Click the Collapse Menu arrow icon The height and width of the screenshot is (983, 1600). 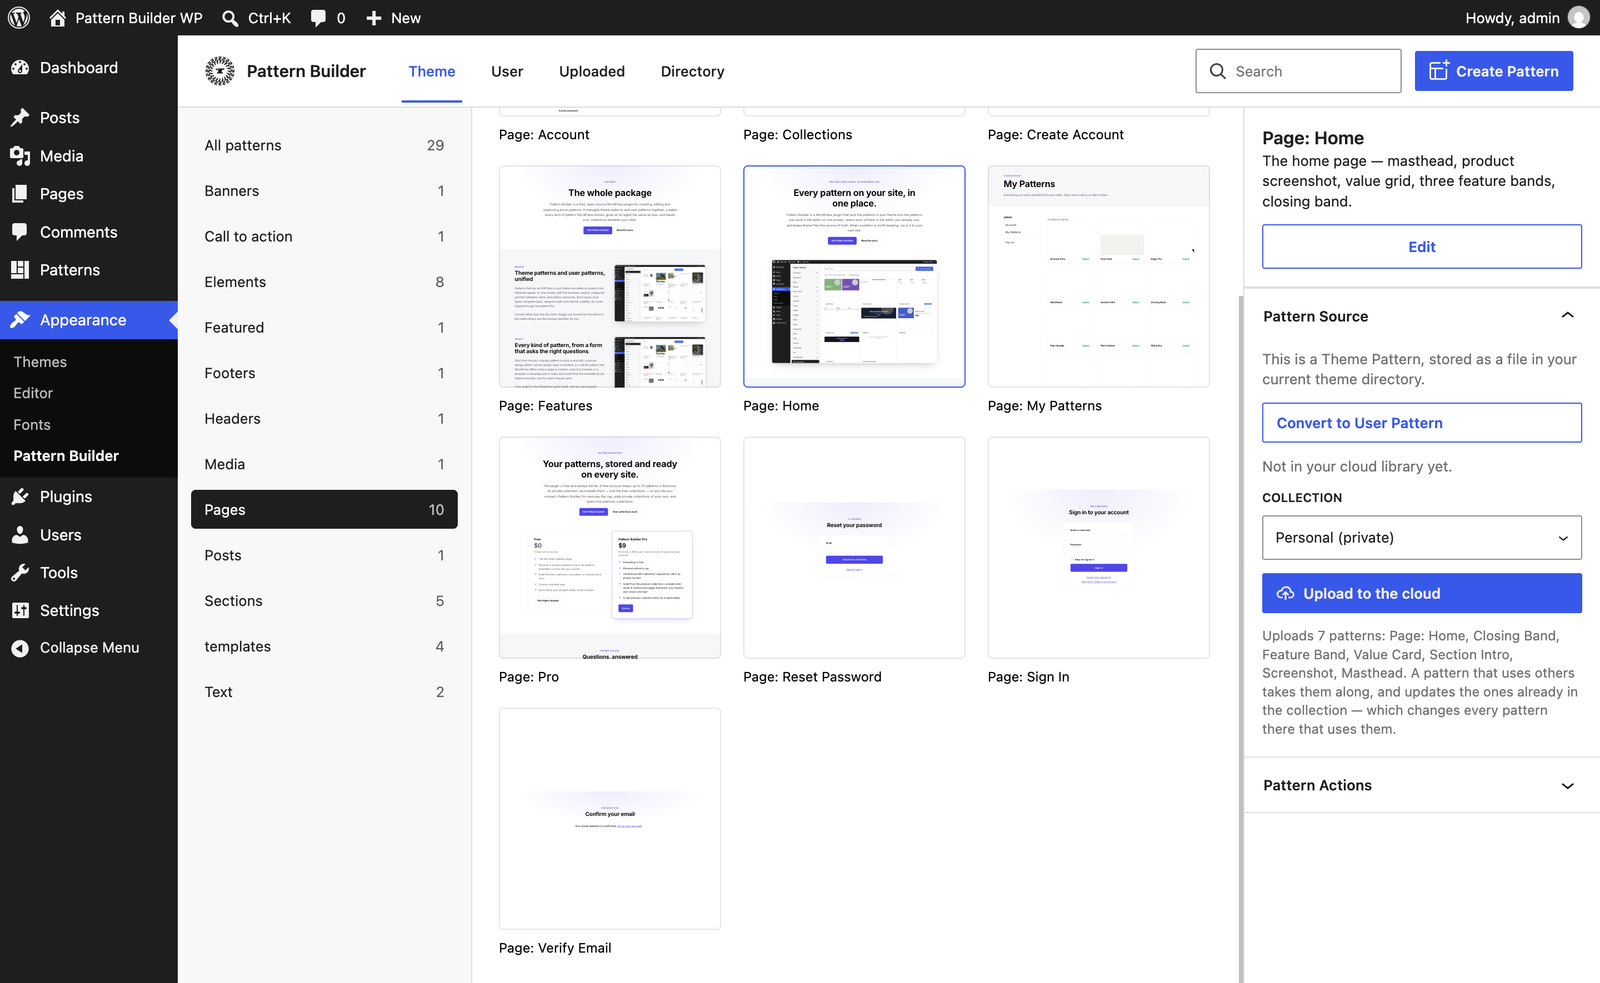tap(20, 648)
